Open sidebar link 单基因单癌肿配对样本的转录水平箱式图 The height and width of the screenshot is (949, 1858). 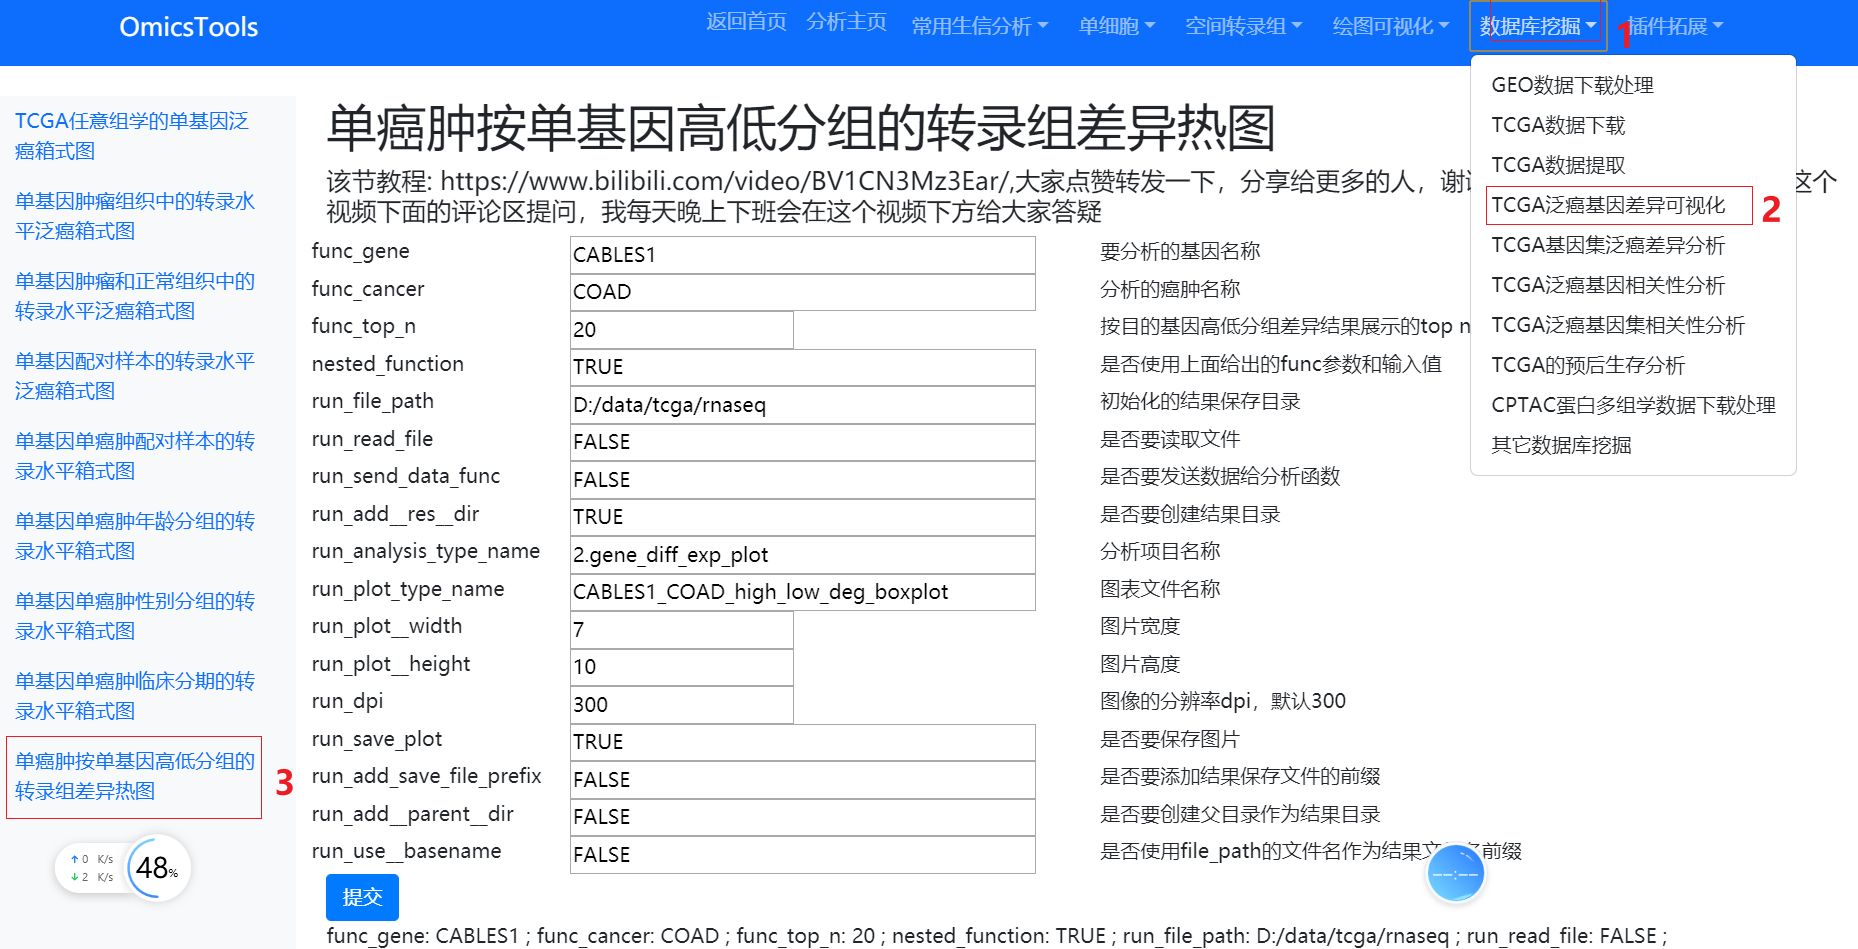tap(135, 456)
